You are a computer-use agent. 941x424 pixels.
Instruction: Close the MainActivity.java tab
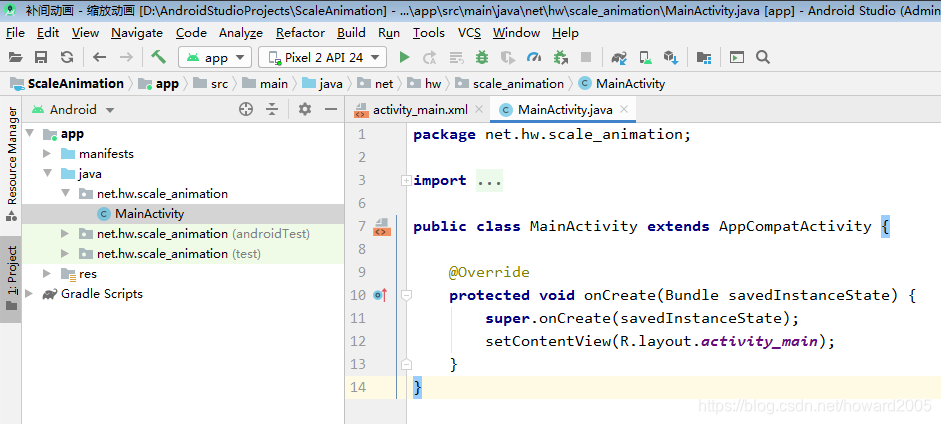(x=624, y=109)
